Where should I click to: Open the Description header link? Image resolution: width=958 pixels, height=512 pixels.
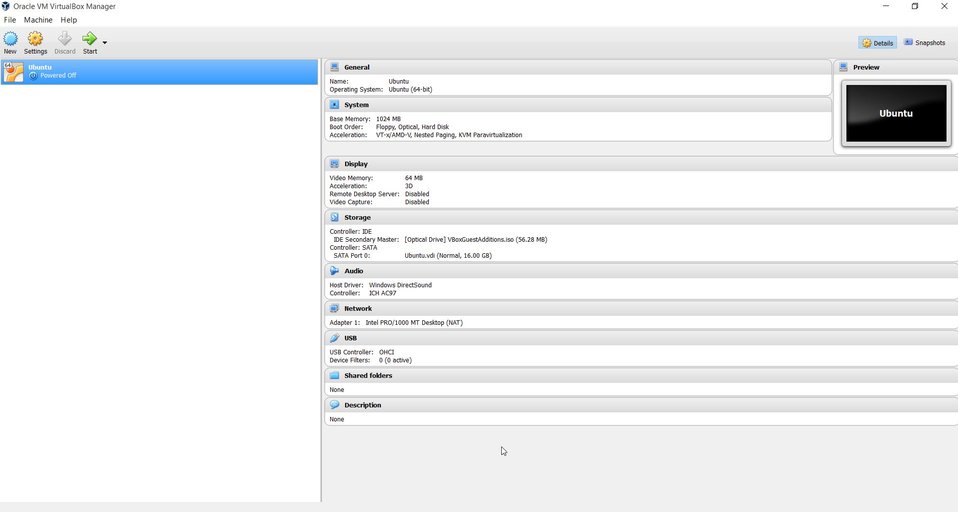(x=362, y=405)
